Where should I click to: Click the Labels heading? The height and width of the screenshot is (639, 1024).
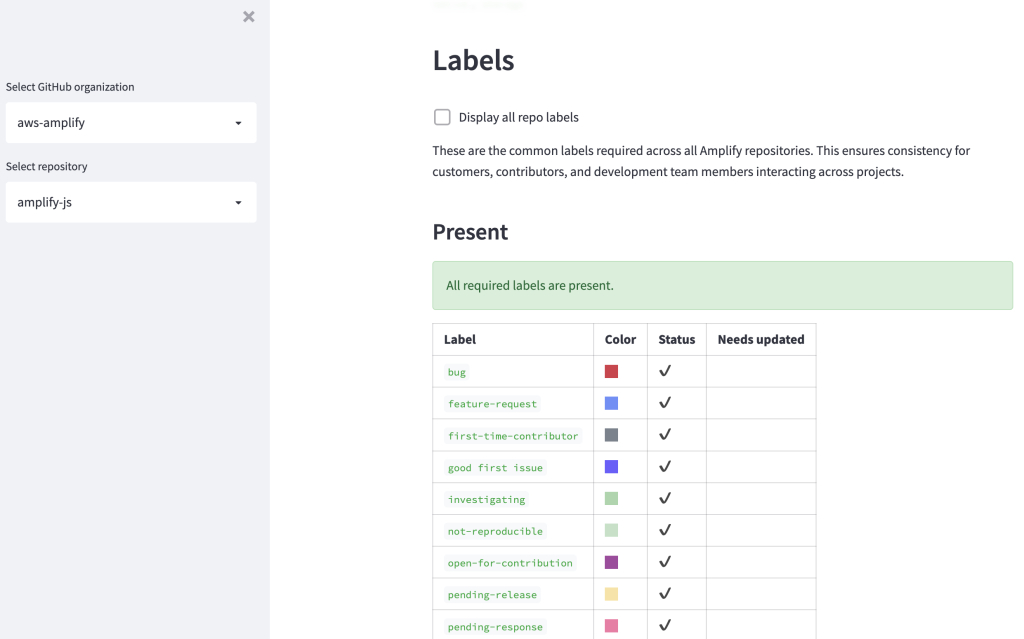pyautogui.click(x=473, y=60)
